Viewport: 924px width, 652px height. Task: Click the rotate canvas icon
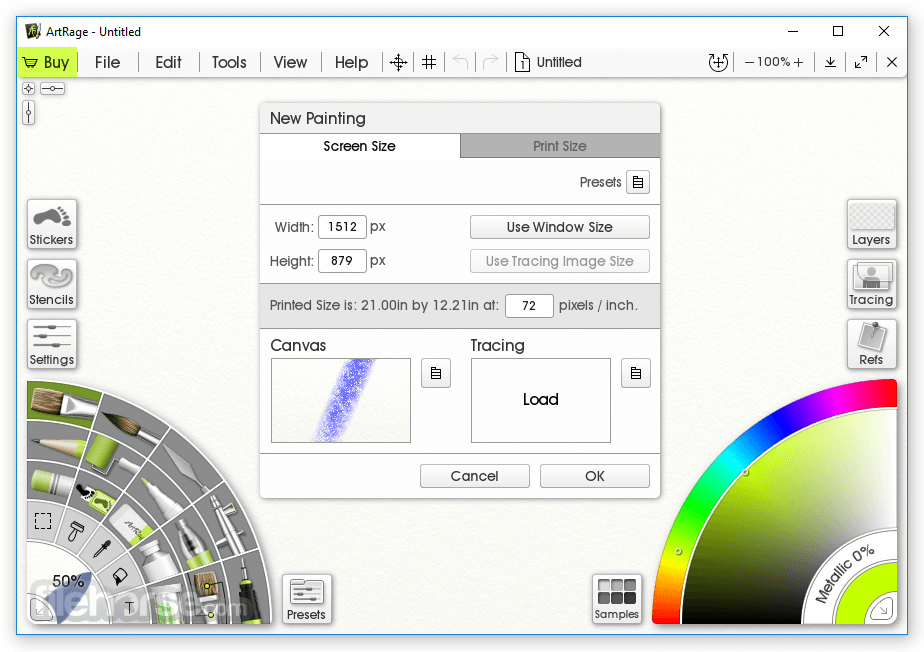(718, 62)
